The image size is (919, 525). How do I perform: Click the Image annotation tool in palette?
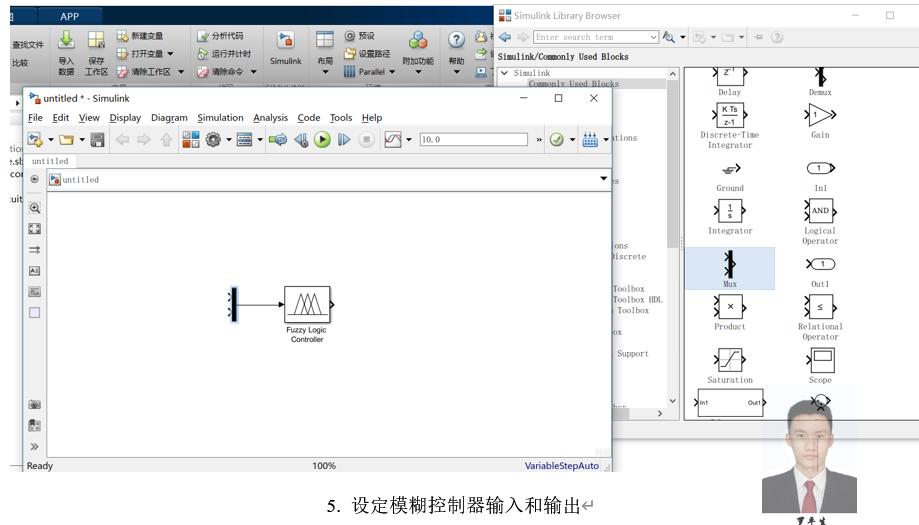35,292
